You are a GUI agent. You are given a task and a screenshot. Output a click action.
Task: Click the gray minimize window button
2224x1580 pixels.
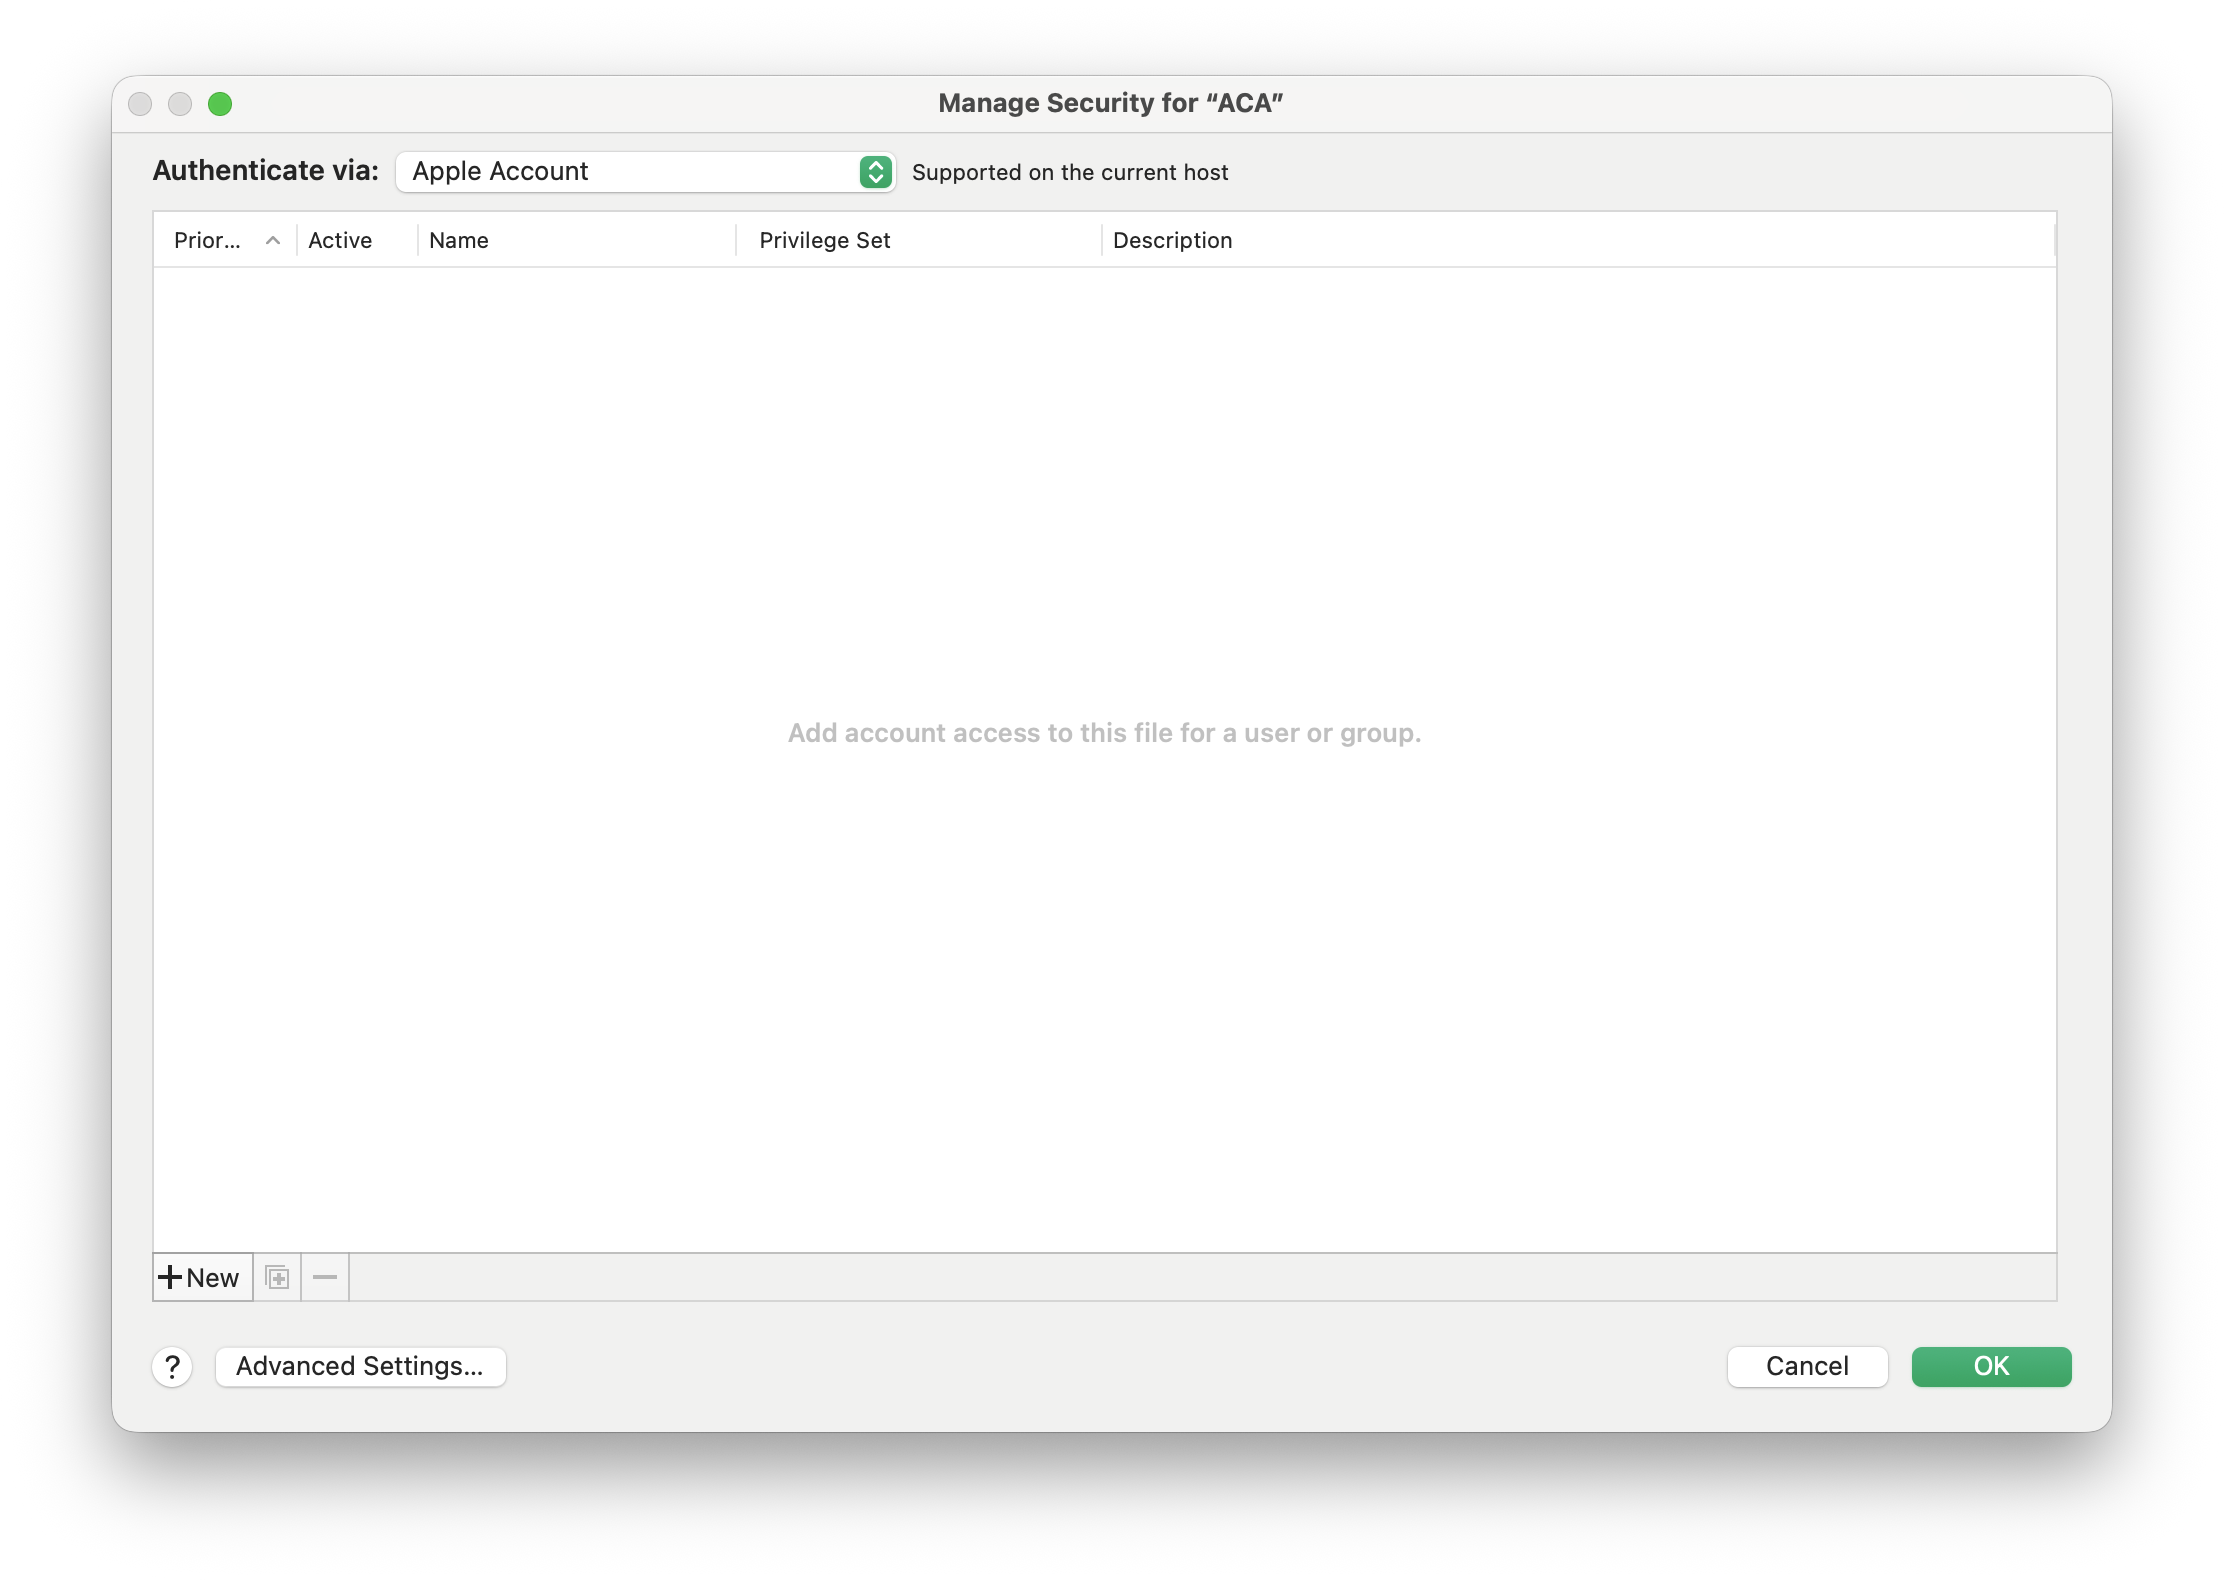click(x=180, y=104)
